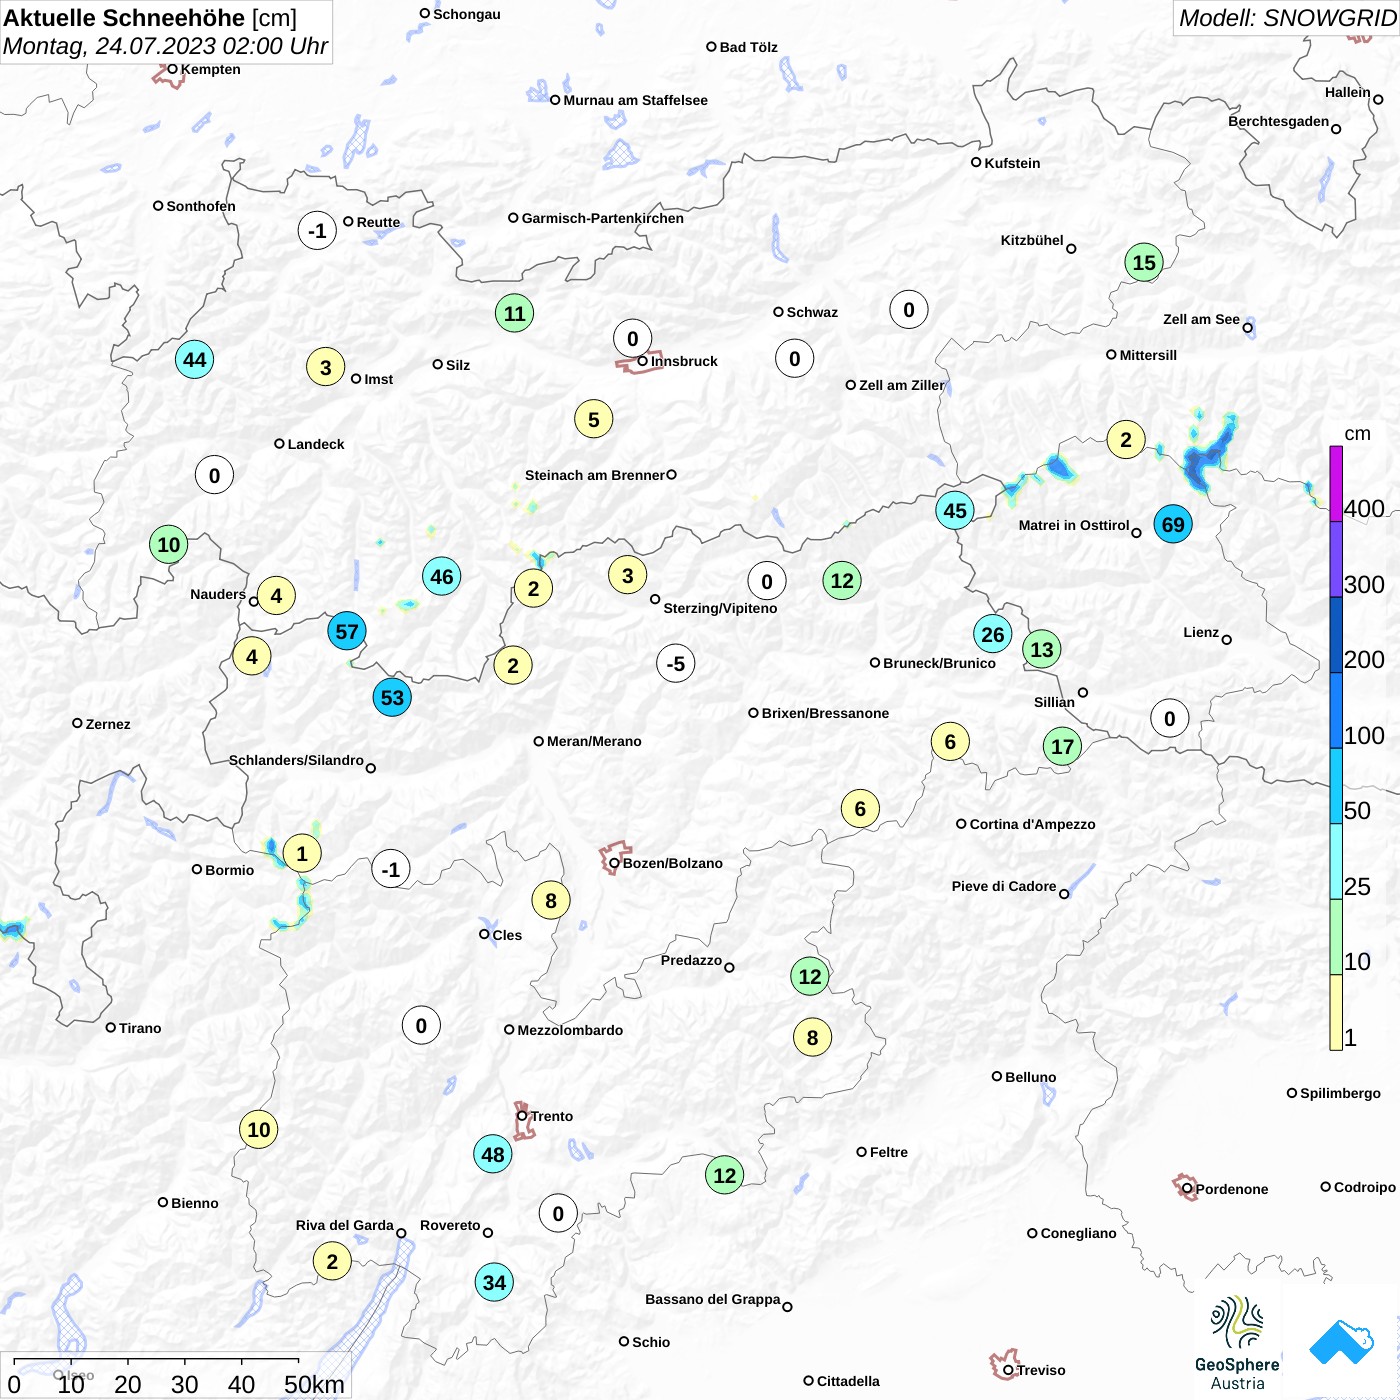Screen dimensions: 1400x1400
Task: Click the Berchtesgaden label
Action: (x=1278, y=121)
